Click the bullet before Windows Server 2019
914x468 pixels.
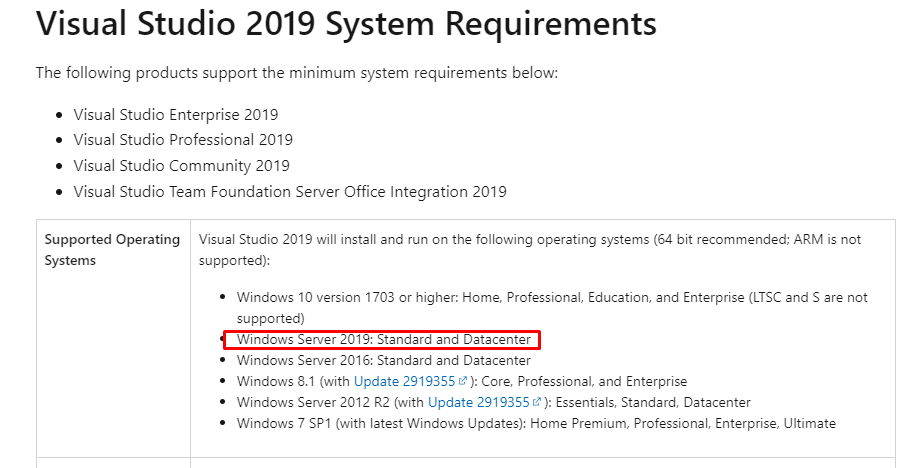[223, 339]
